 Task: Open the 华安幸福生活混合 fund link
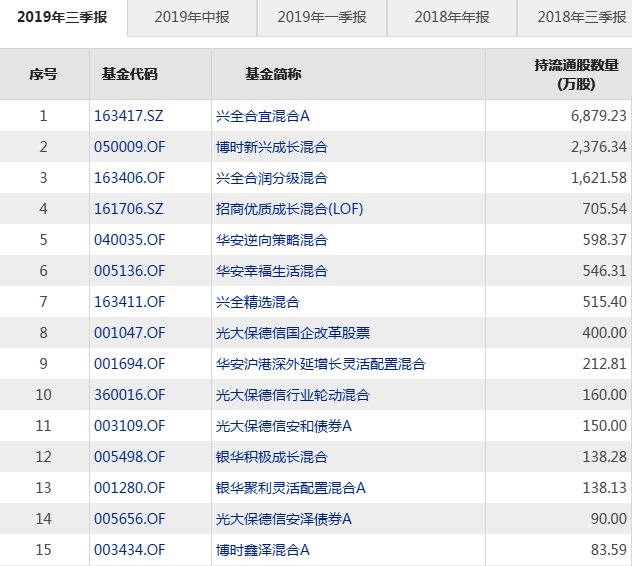coord(272,271)
